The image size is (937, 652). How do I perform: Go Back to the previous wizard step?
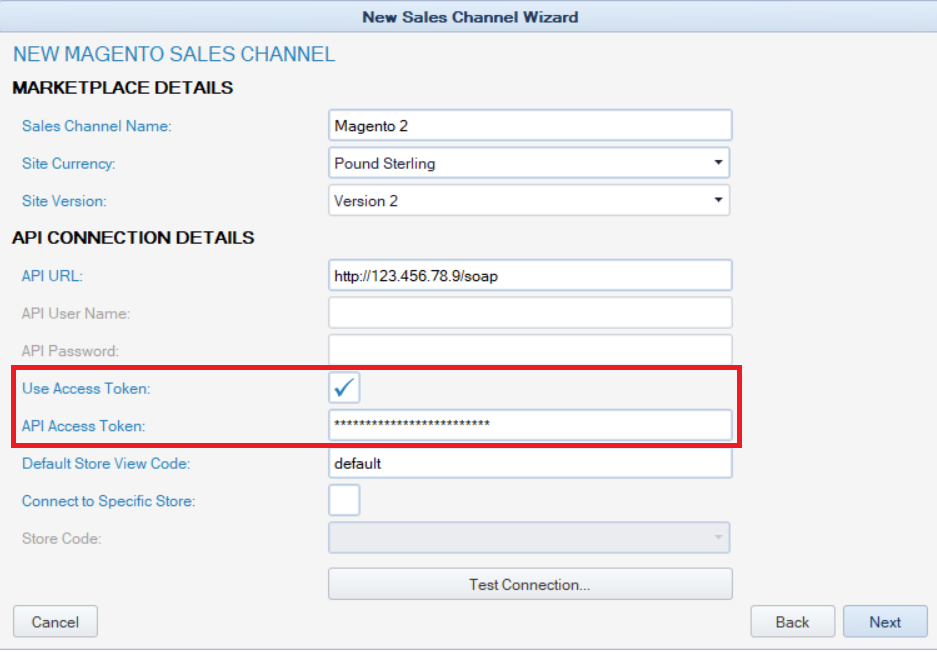(792, 622)
